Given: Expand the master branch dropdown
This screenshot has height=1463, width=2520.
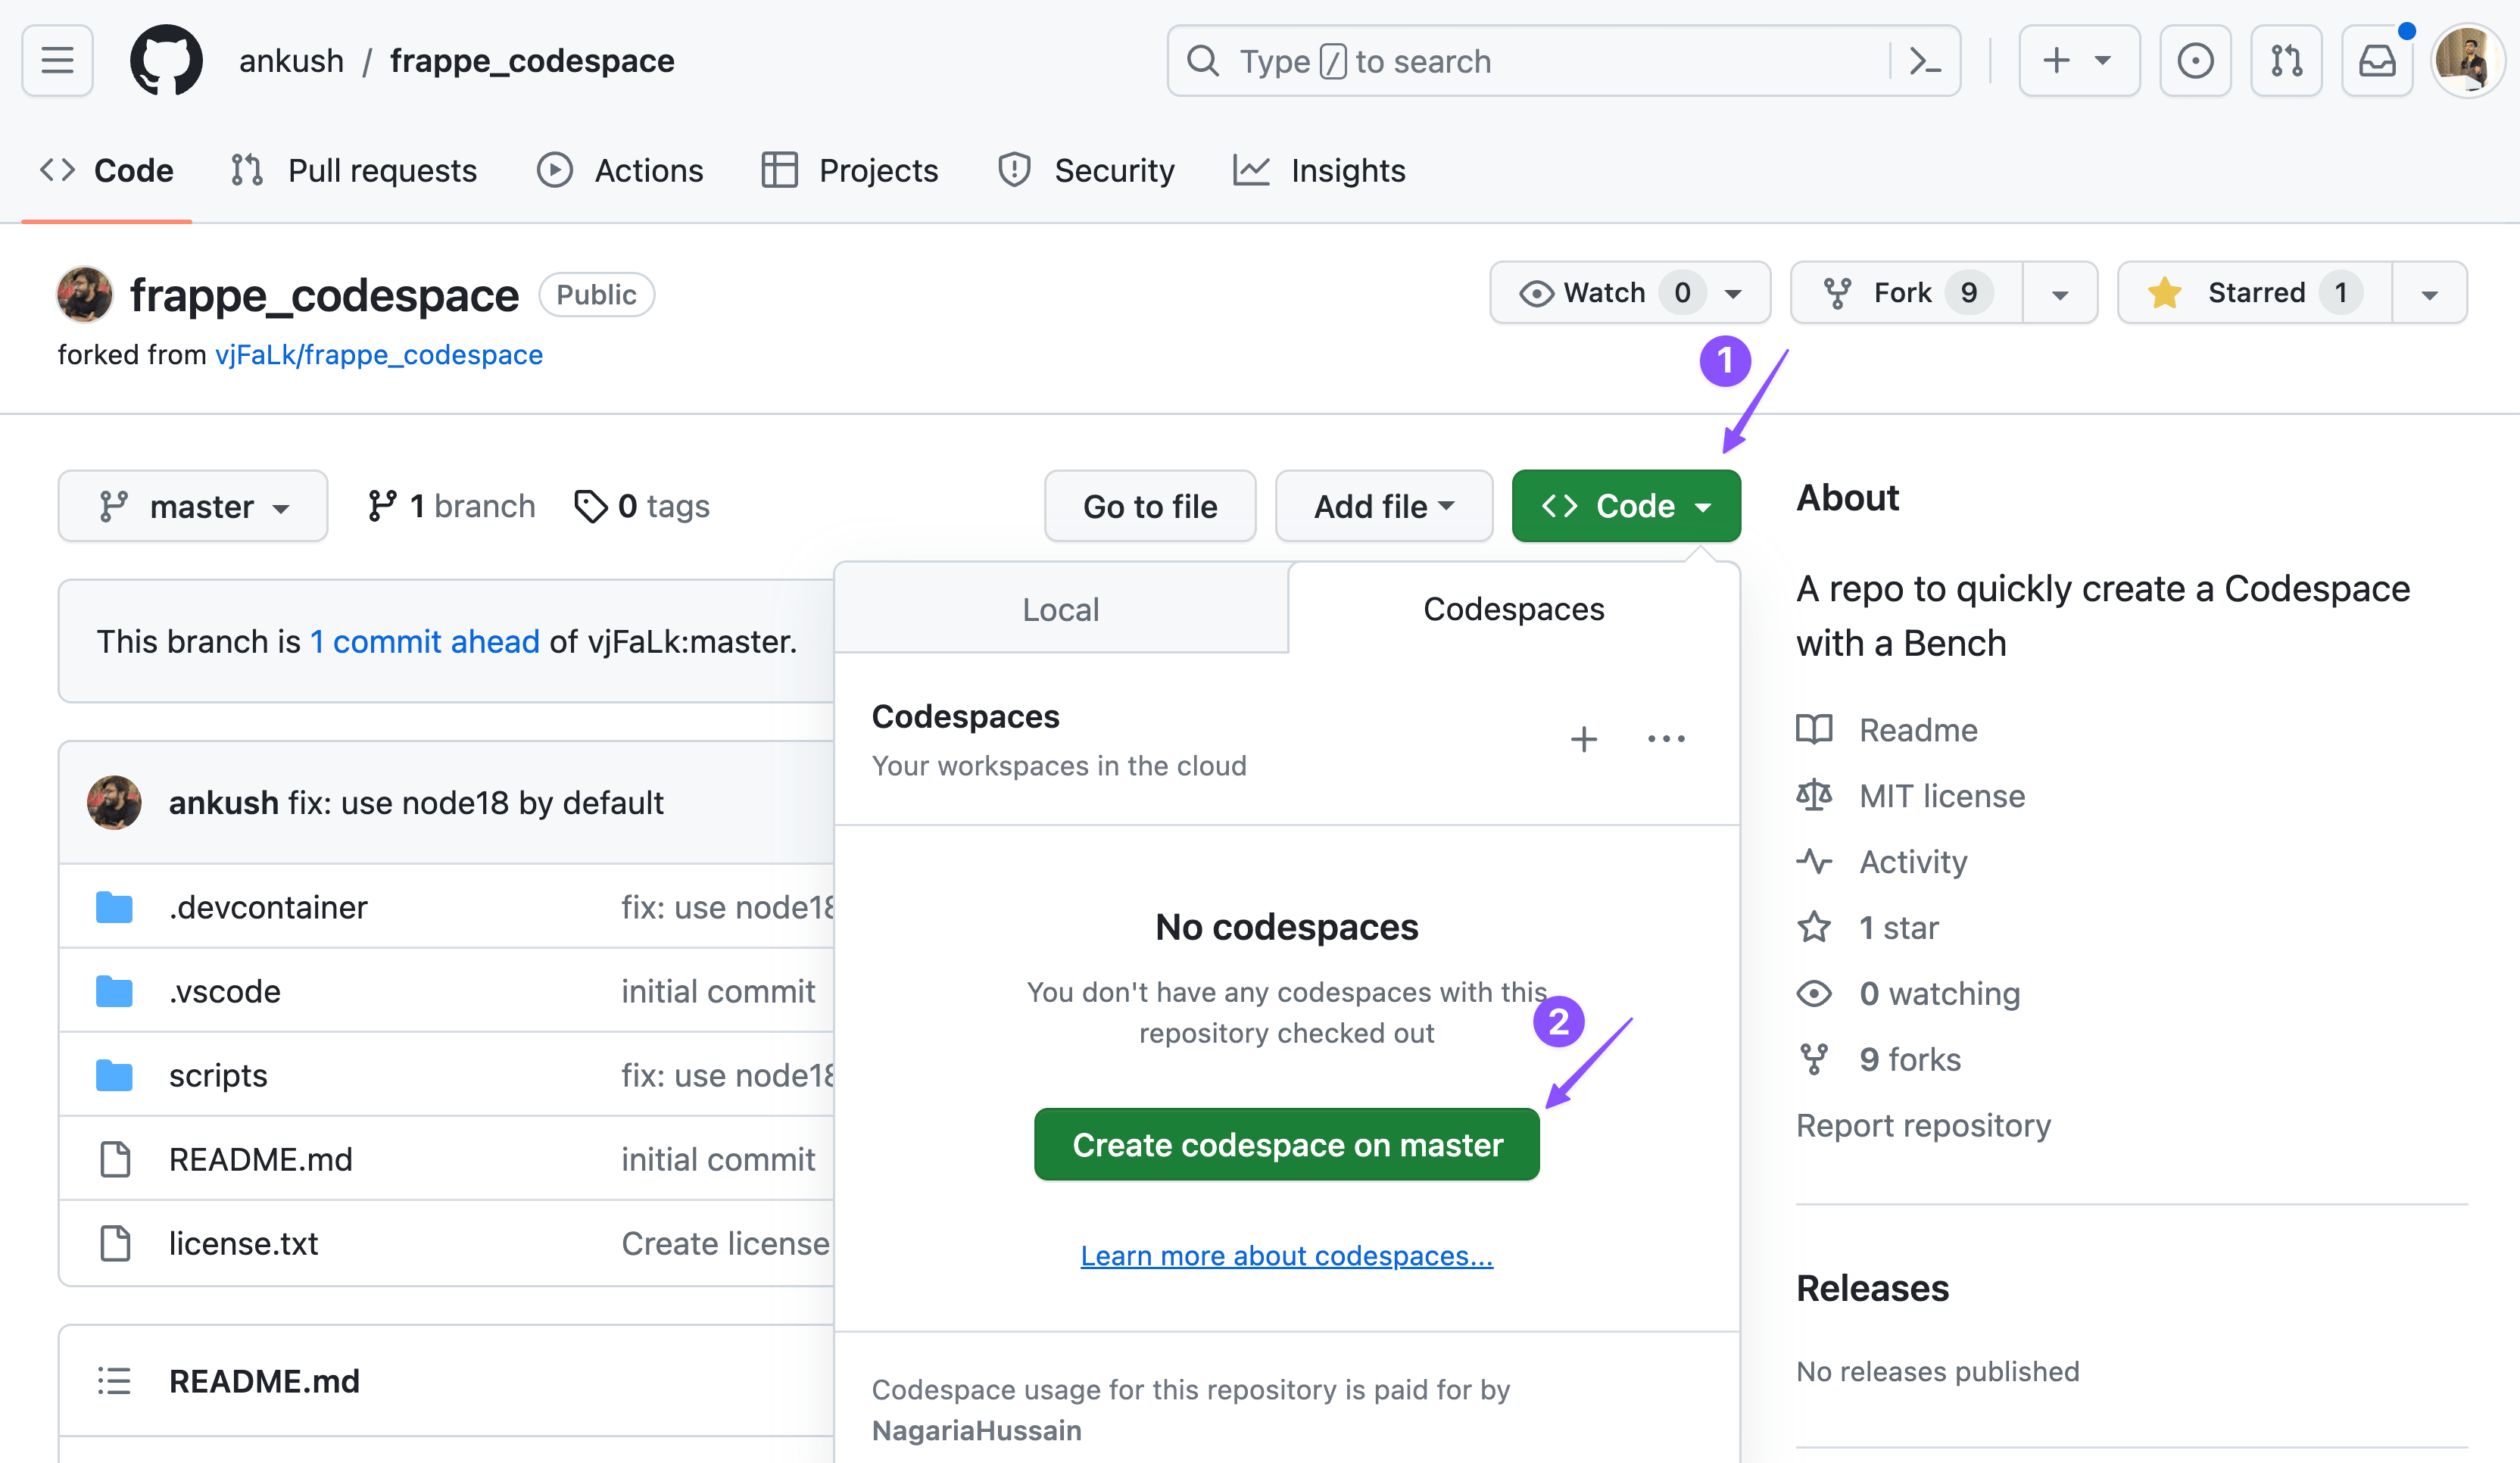Looking at the screenshot, I should pyautogui.click(x=193, y=507).
